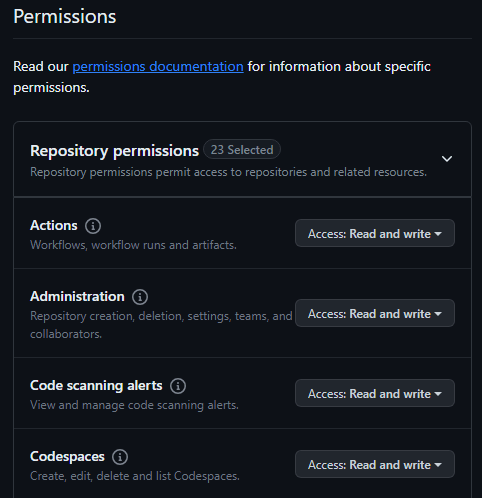Viewport: 482px width, 498px height.
Task: Click the Administration info icon
Action: coord(140,297)
